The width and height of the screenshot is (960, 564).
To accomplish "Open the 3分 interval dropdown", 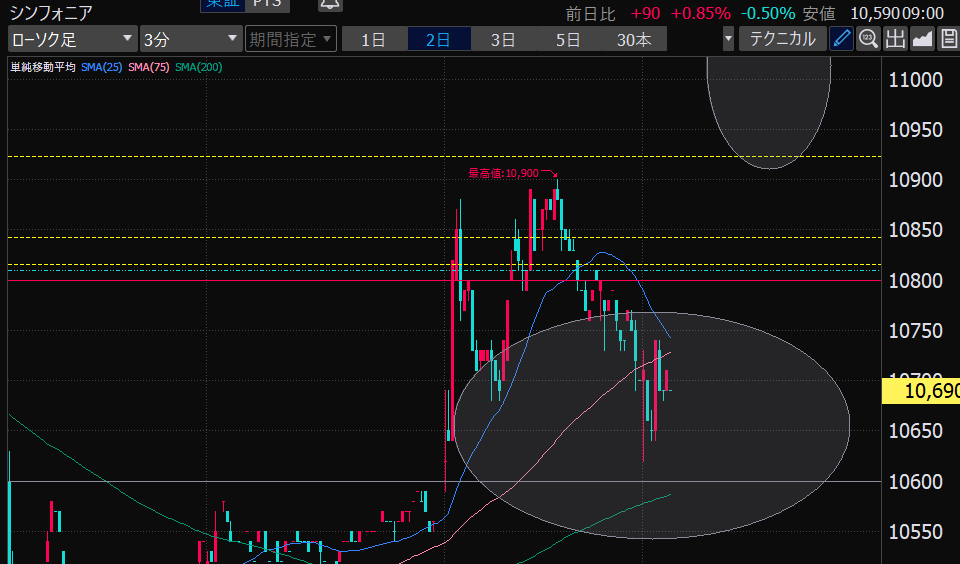I will (x=190, y=39).
